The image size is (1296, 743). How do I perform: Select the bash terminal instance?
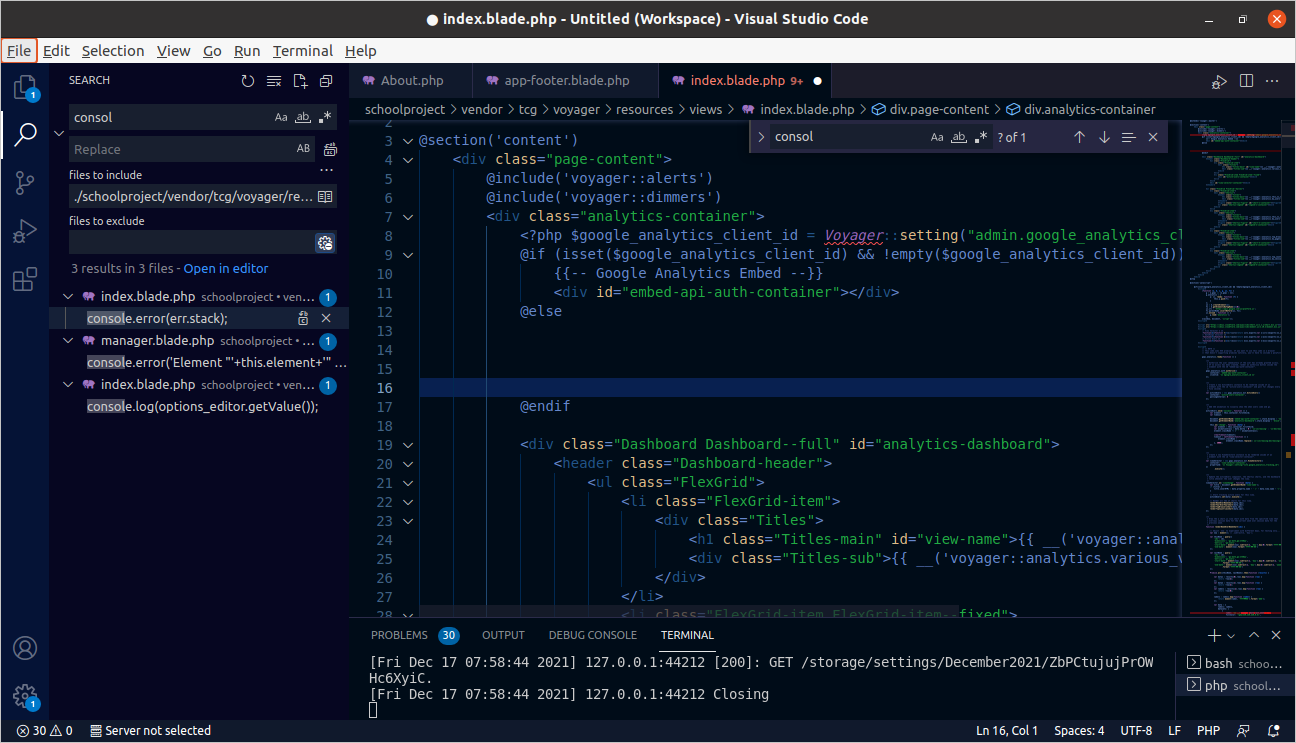pos(1233,663)
